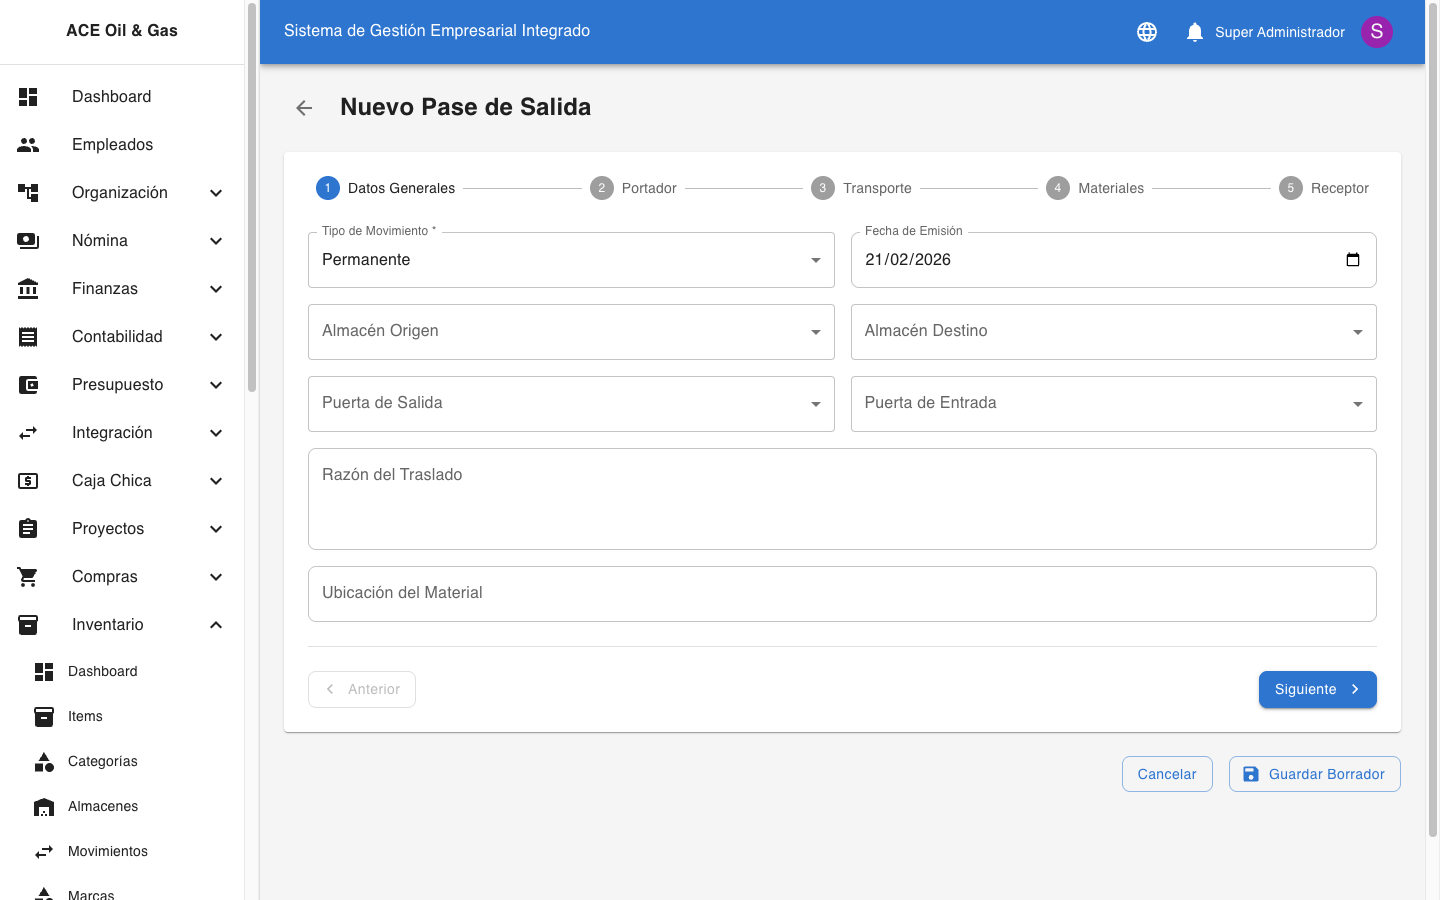Click the Razón del Traslado text area
The image size is (1440, 900).
coord(842,498)
